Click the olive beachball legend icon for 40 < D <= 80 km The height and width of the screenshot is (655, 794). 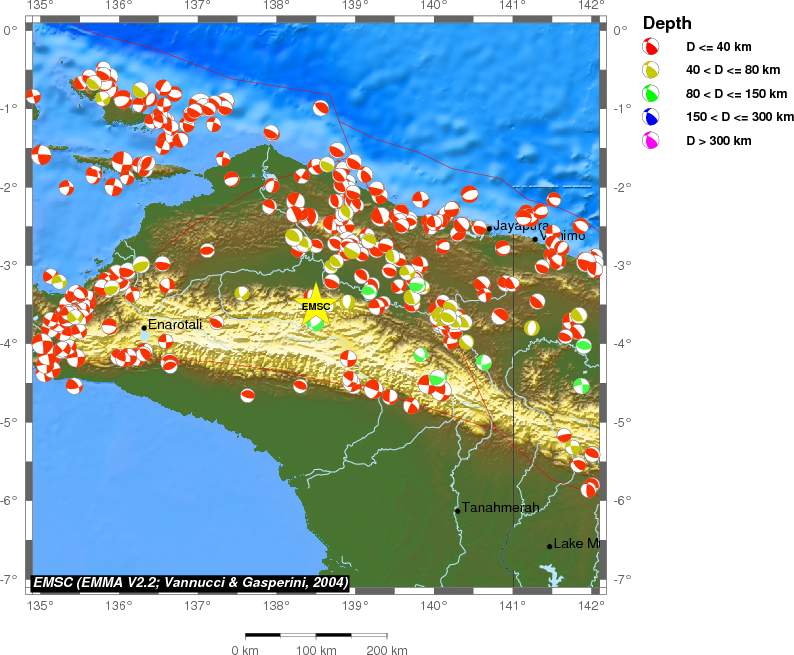tap(651, 70)
